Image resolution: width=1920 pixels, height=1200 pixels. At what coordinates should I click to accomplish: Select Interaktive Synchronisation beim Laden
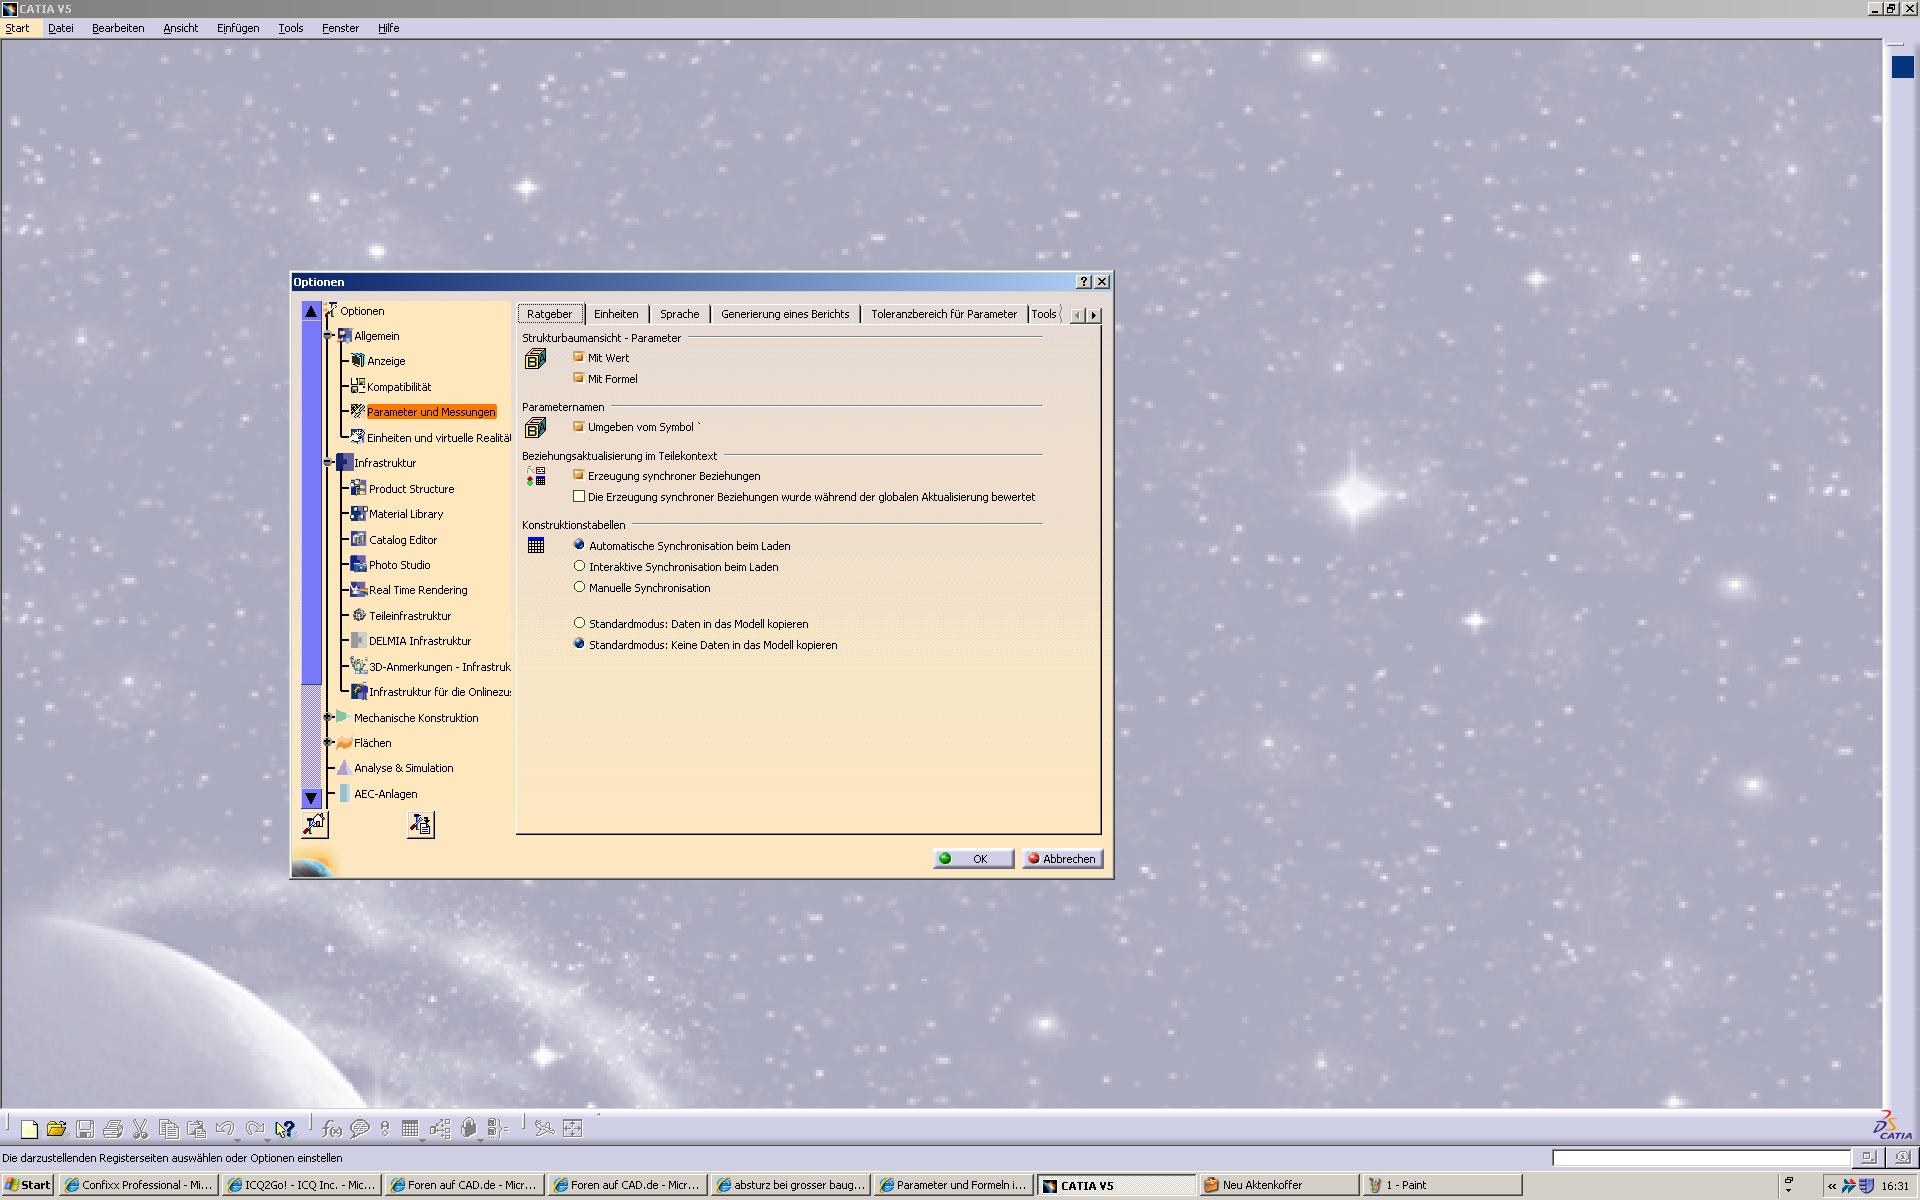click(579, 566)
